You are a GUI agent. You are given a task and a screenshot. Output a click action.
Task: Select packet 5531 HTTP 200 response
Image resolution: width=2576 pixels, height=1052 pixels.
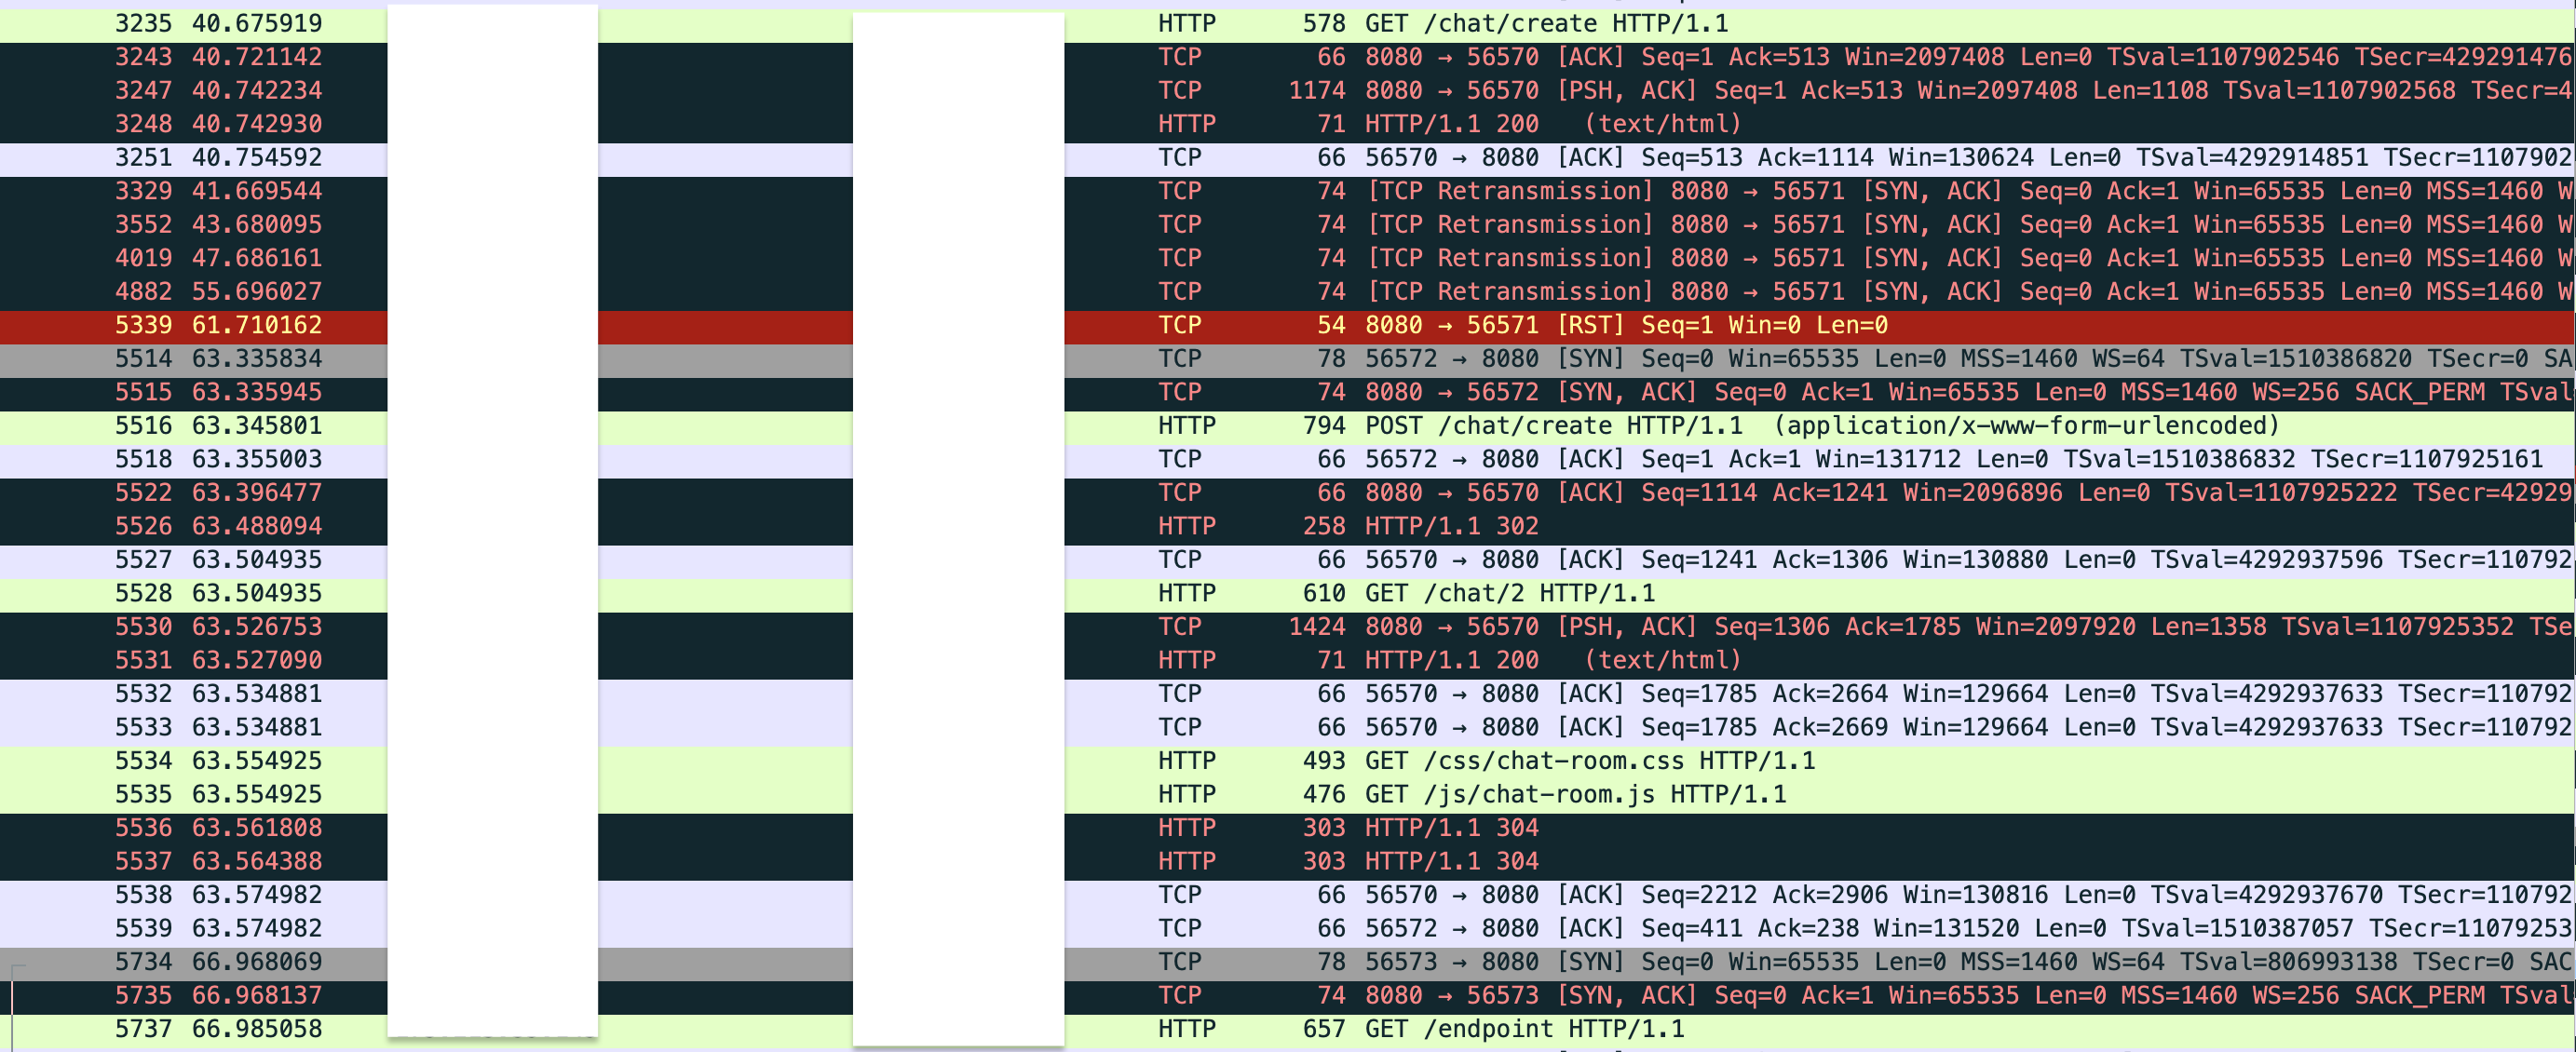[1552, 660]
